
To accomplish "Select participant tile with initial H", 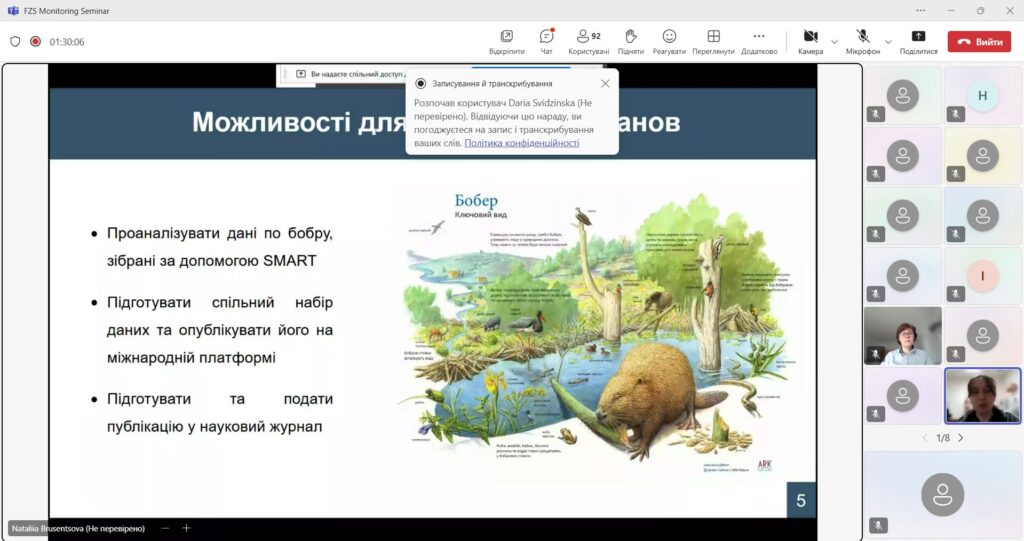I will tap(982, 95).
